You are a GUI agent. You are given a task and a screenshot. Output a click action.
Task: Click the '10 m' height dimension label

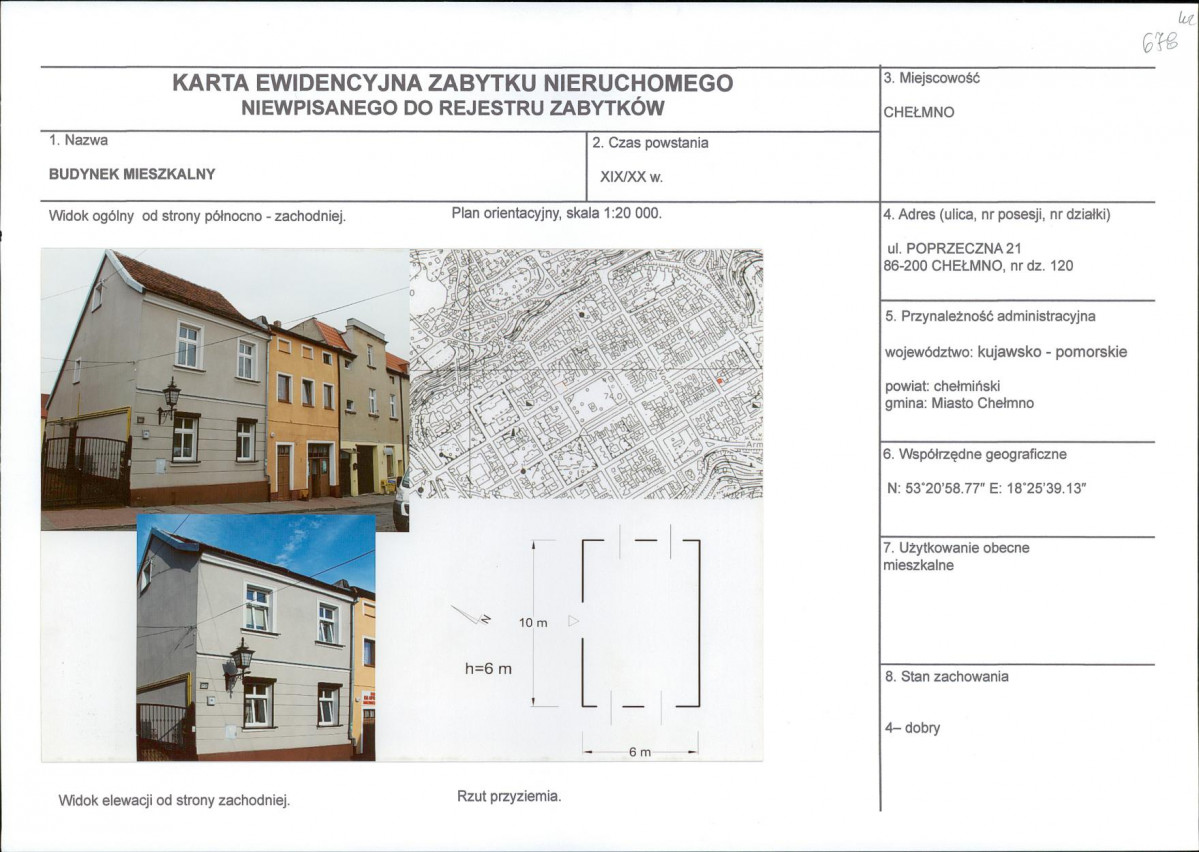[x=533, y=623]
